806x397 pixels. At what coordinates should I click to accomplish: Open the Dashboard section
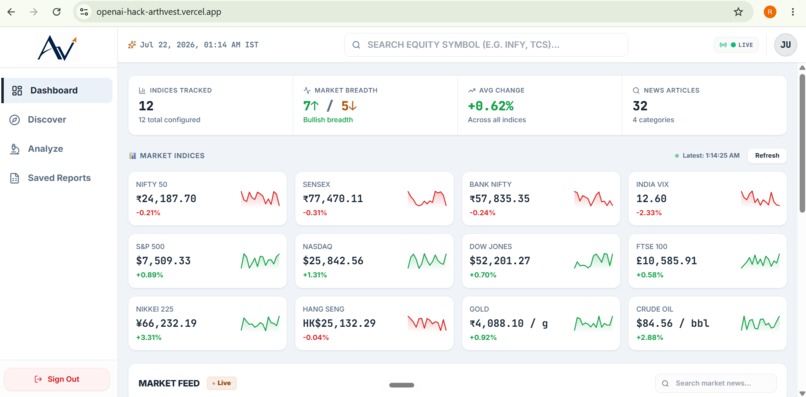click(x=57, y=91)
